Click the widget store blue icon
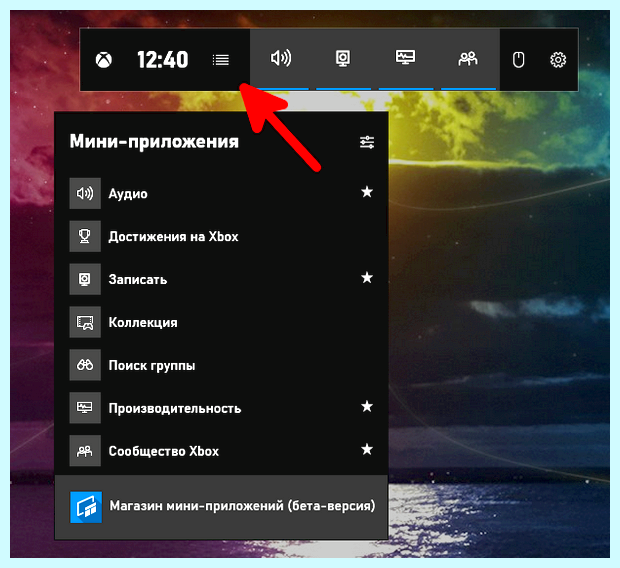Image resolution: width=620 pixels, height=568 pixels. 86,507
